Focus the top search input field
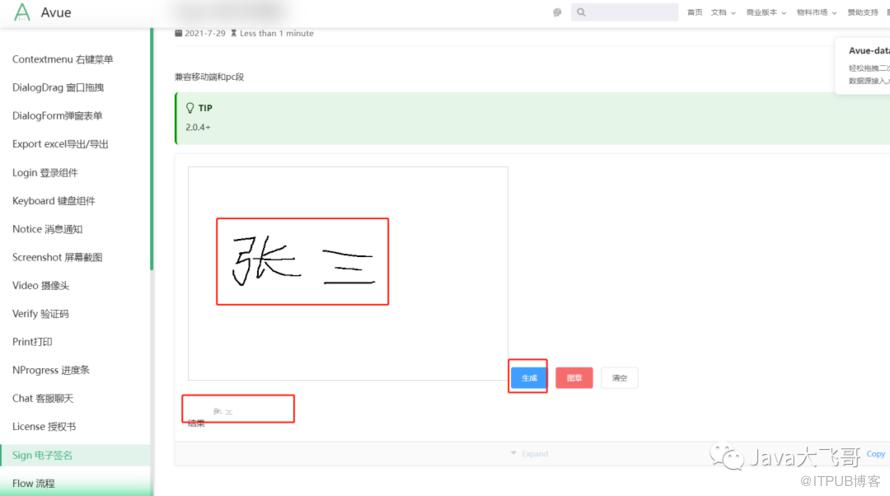890x496 pixels. point(624,12)
